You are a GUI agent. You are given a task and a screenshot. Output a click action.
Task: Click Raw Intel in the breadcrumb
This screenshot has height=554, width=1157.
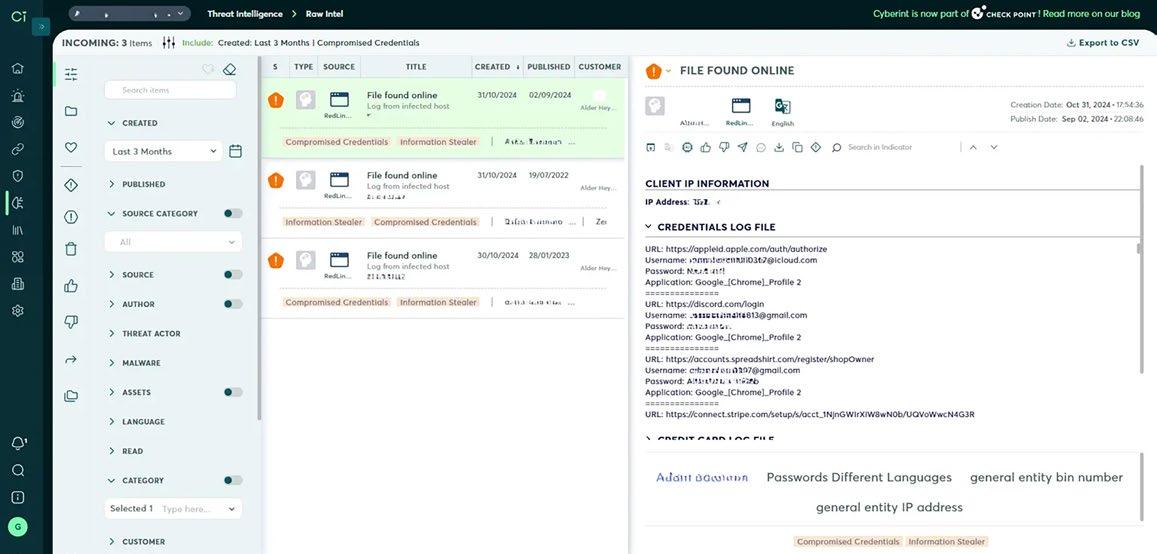coord(325,14)
